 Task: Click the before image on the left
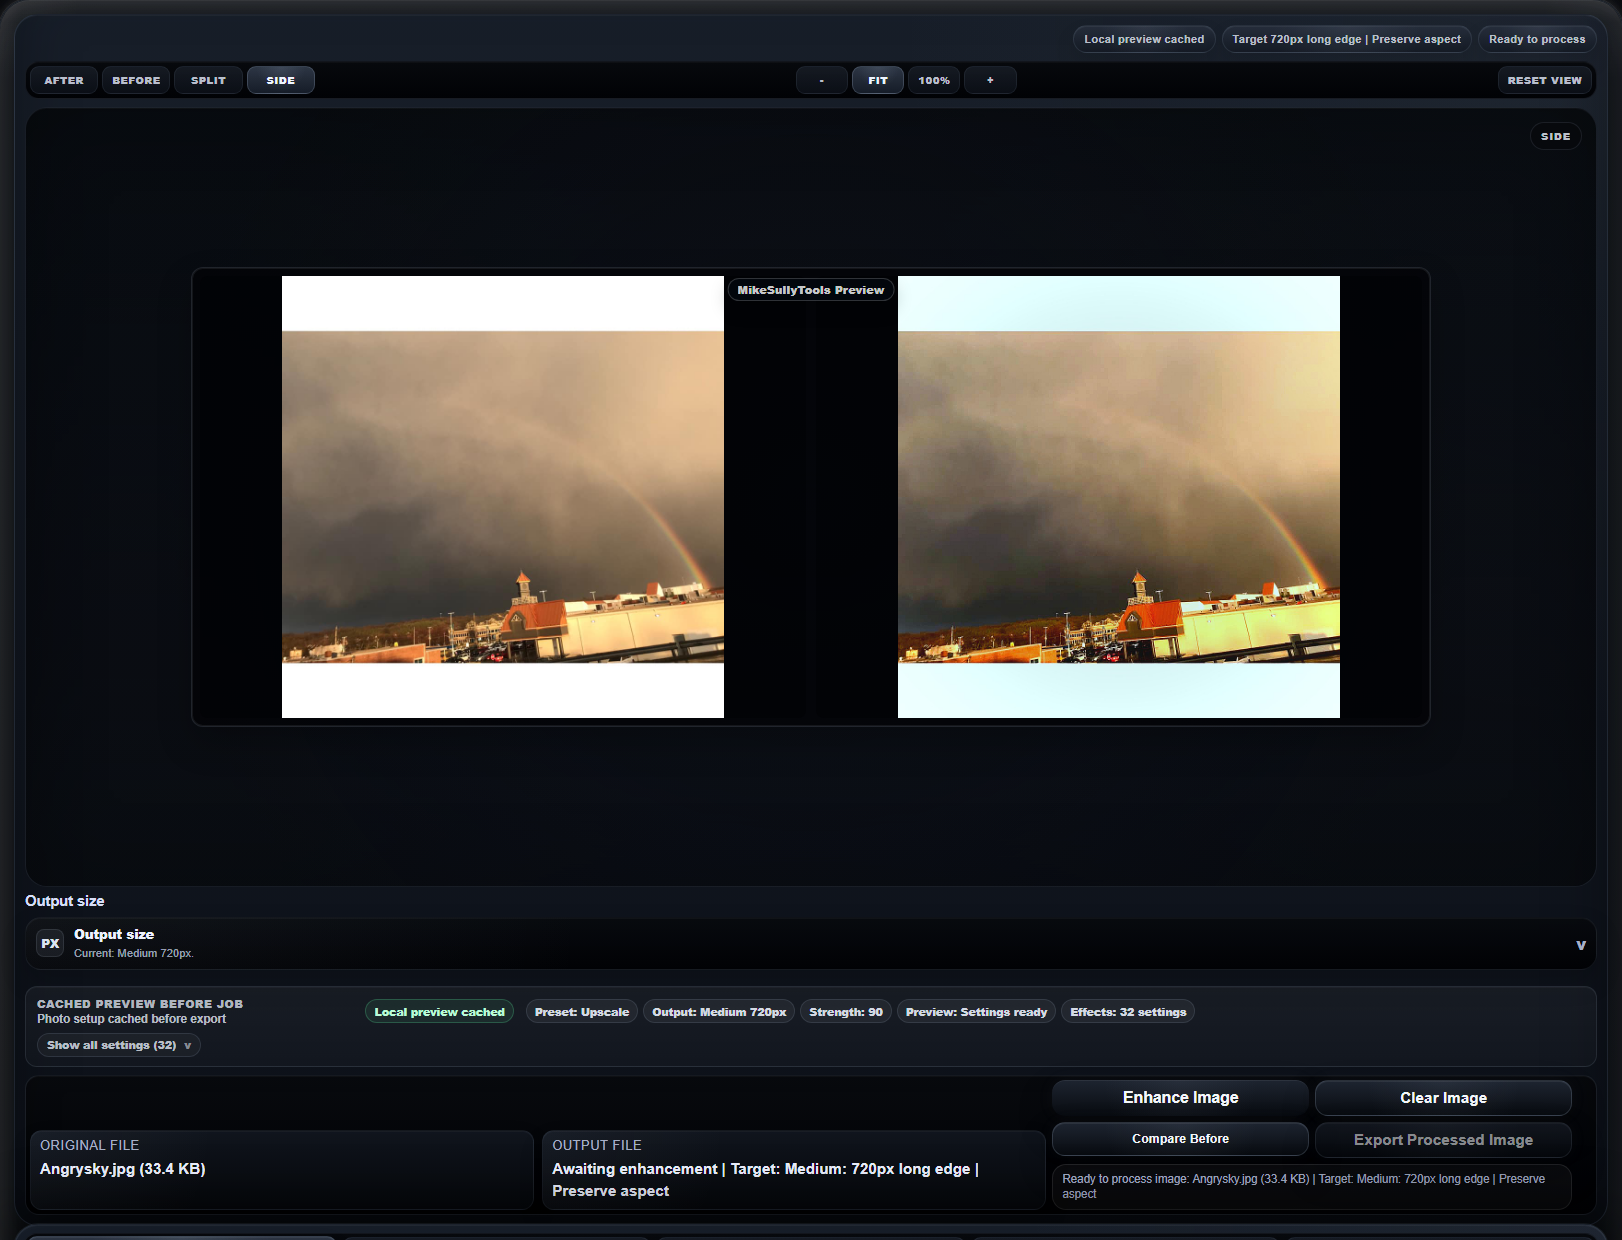(x=503, y=497)
